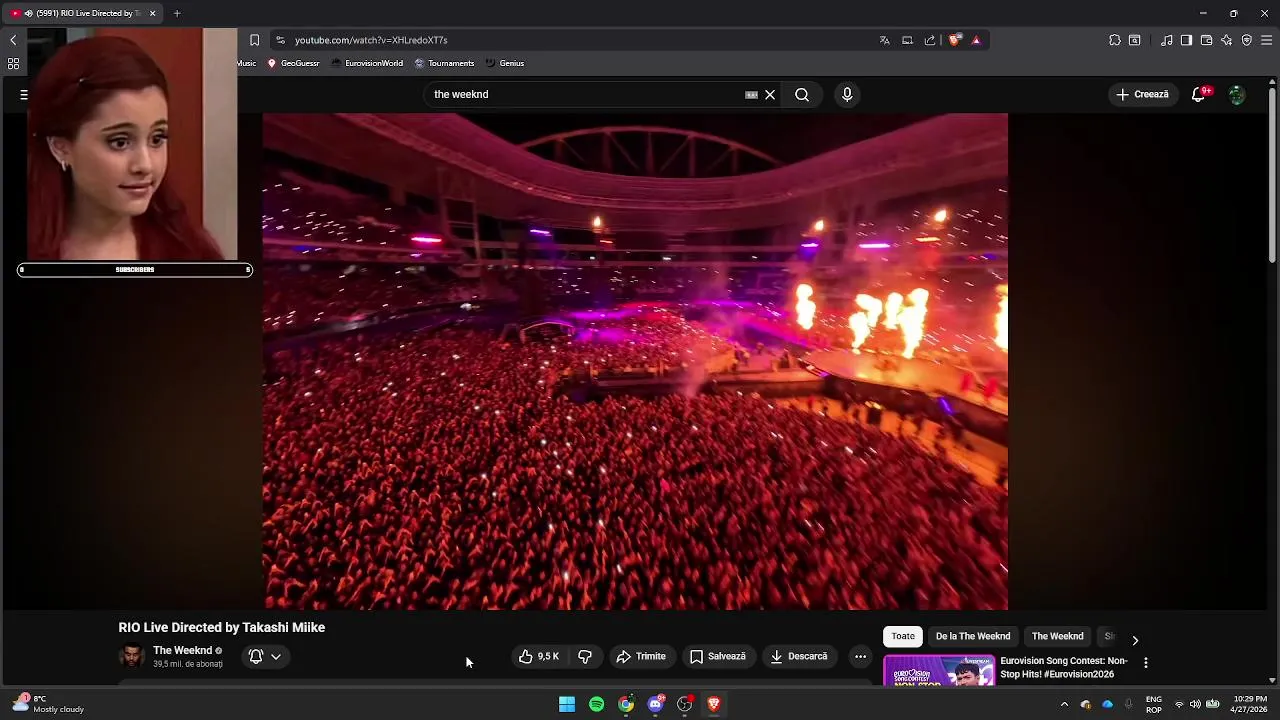Image resolution: width=1280 pixels, height=720 pixels.
Task: Open Brave Shields lion icon
Action: coord(955,40)
